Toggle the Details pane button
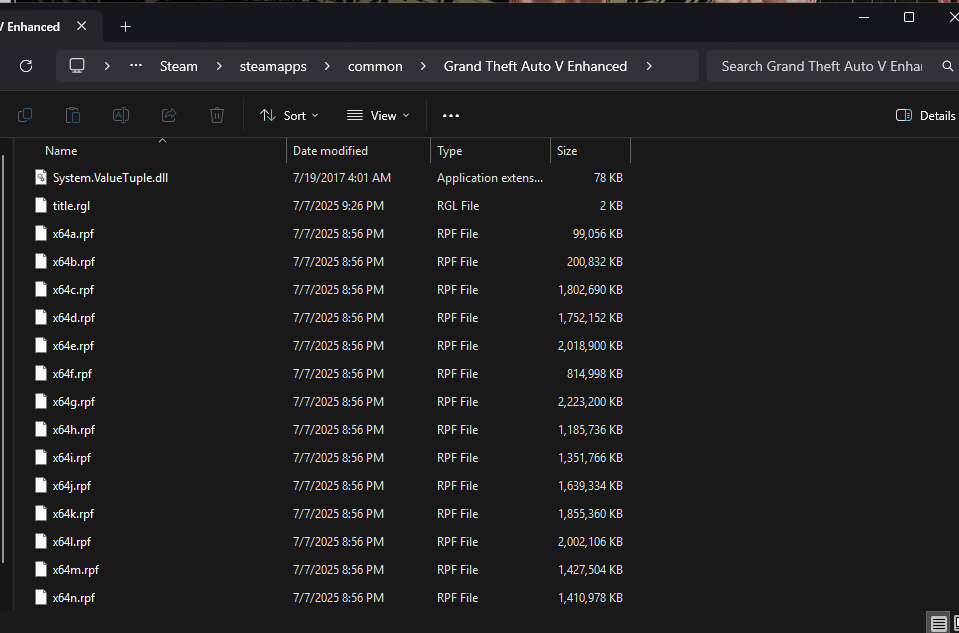Screen dimensions: 959x633 click(926, 116)
